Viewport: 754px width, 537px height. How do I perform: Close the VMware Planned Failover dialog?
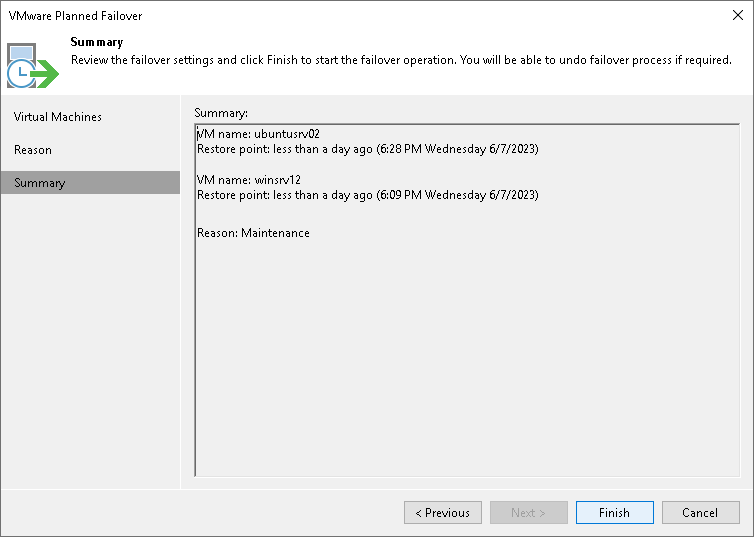point(738,15)
